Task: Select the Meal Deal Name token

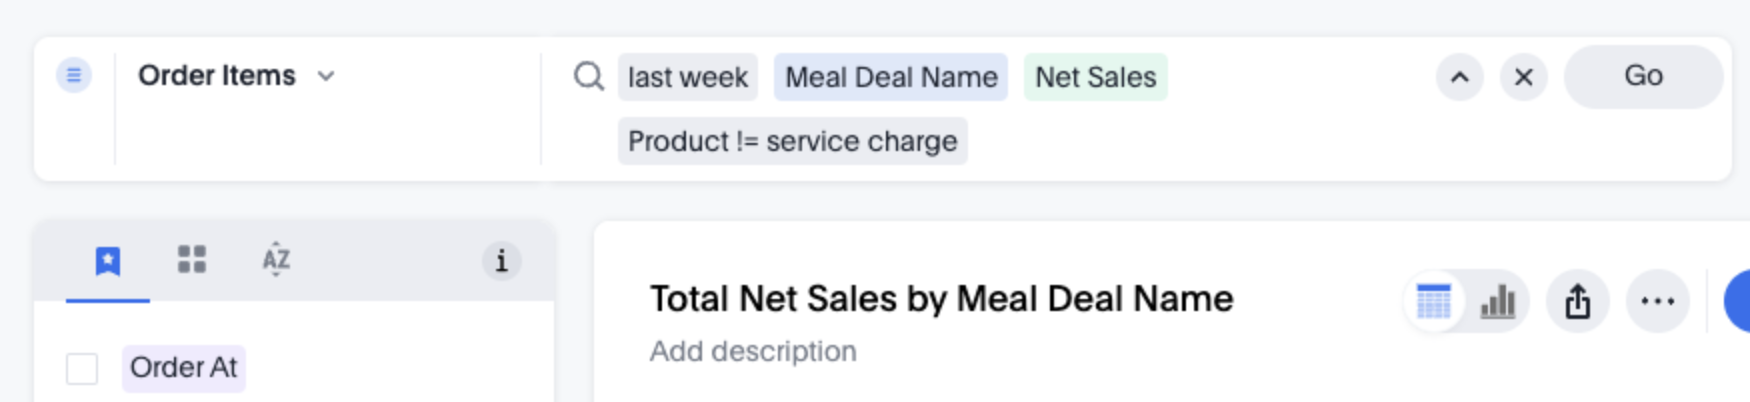Action: (x=891, y=77)
